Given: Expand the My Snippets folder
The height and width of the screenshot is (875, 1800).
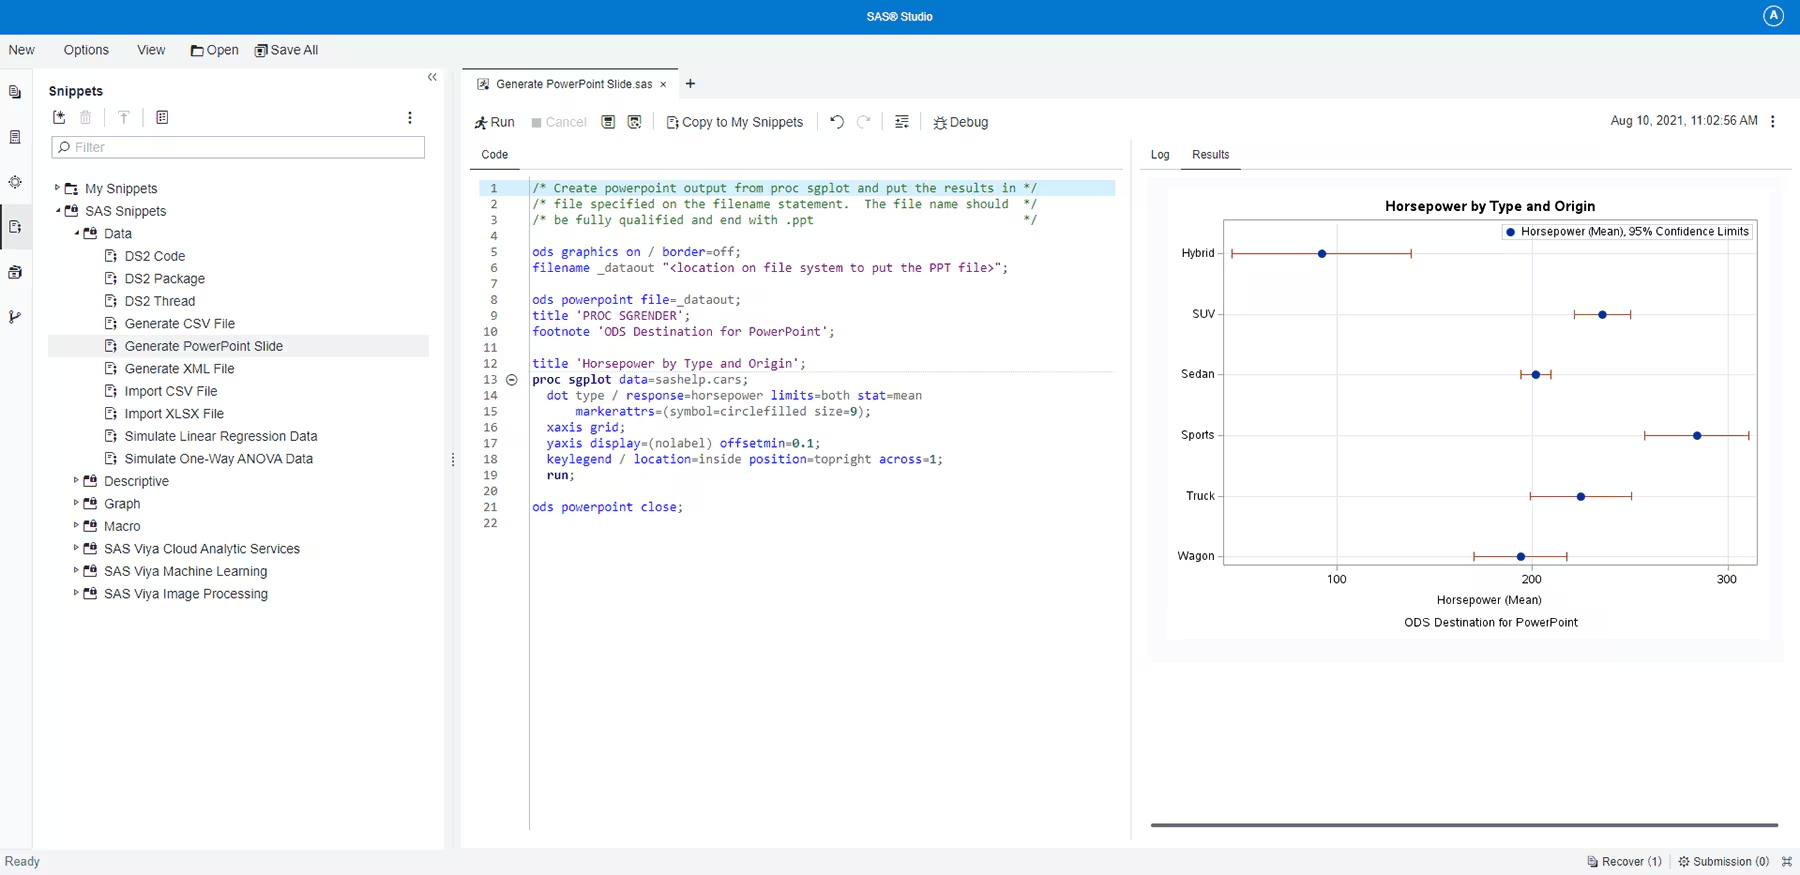Looking at the screenshot, I should [57, 188].
